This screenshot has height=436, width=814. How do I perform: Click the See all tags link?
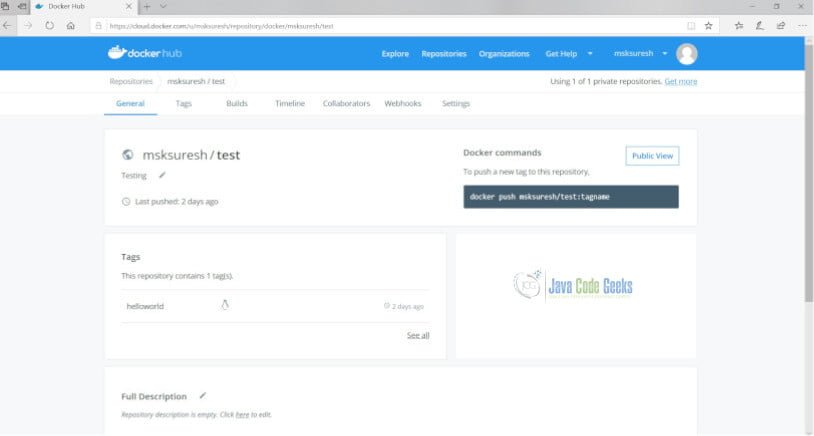coord(418,335)
